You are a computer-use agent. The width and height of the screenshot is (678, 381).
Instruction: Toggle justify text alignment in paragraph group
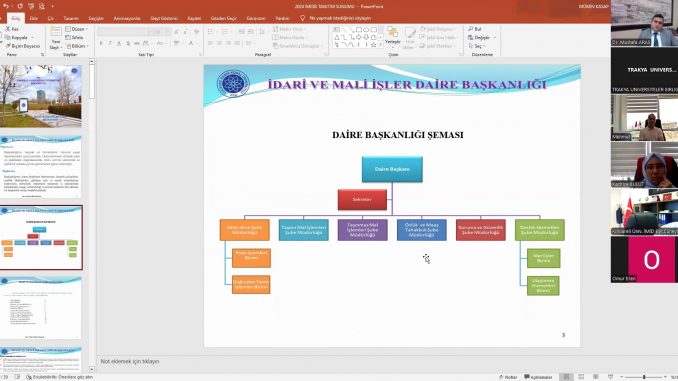237,43
